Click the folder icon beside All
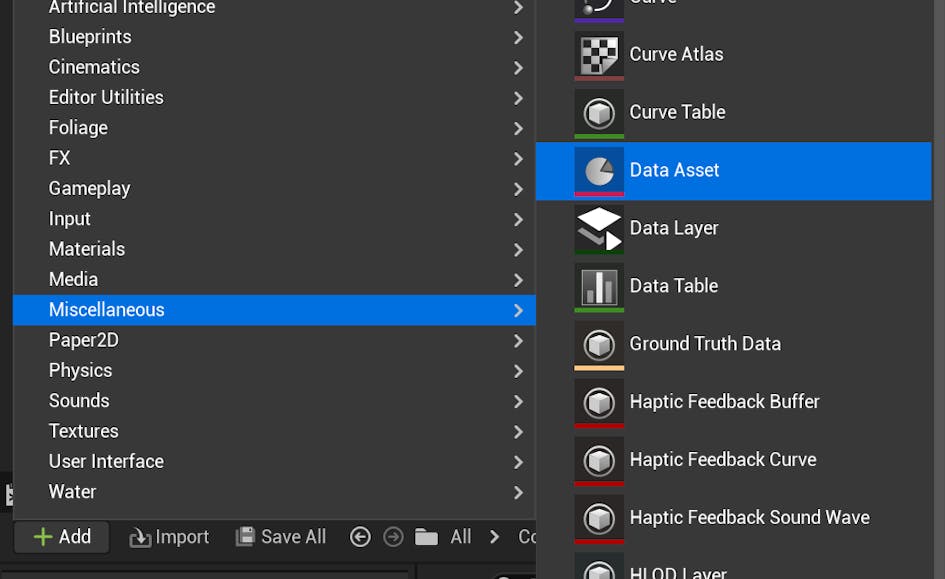The image size is (945, 579). tap(427, 537)
